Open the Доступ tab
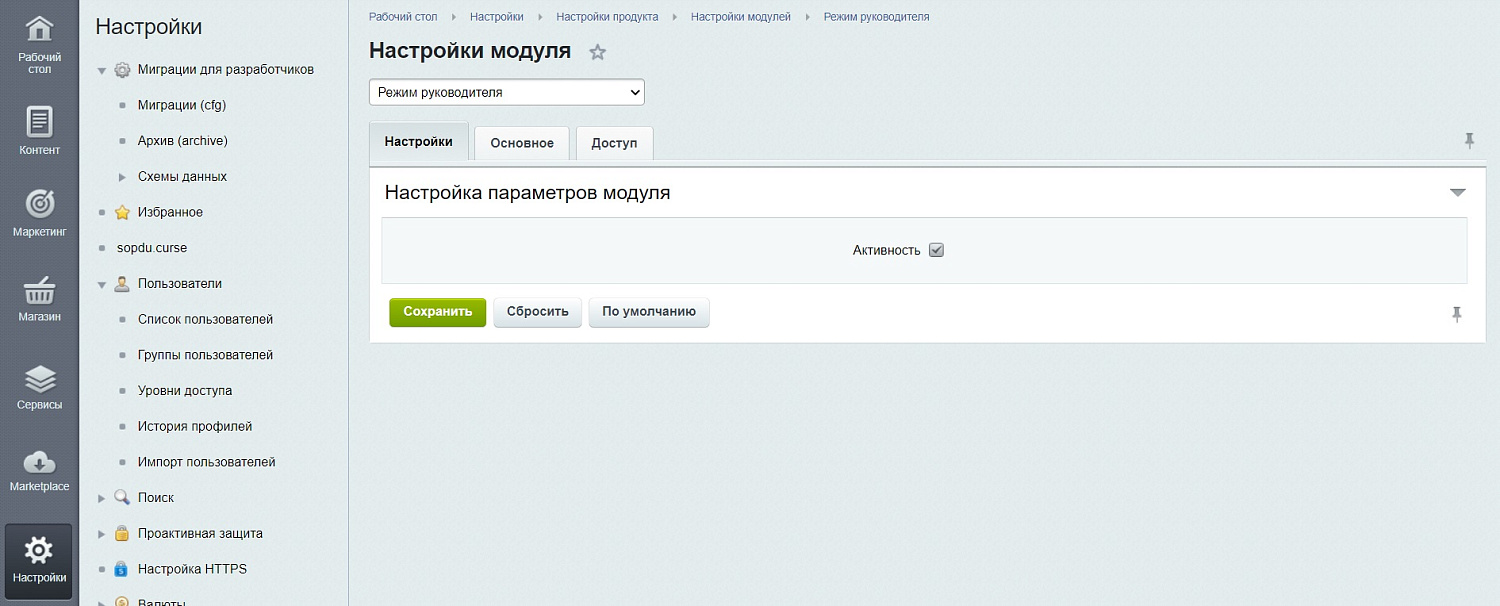 coord(614,143)
